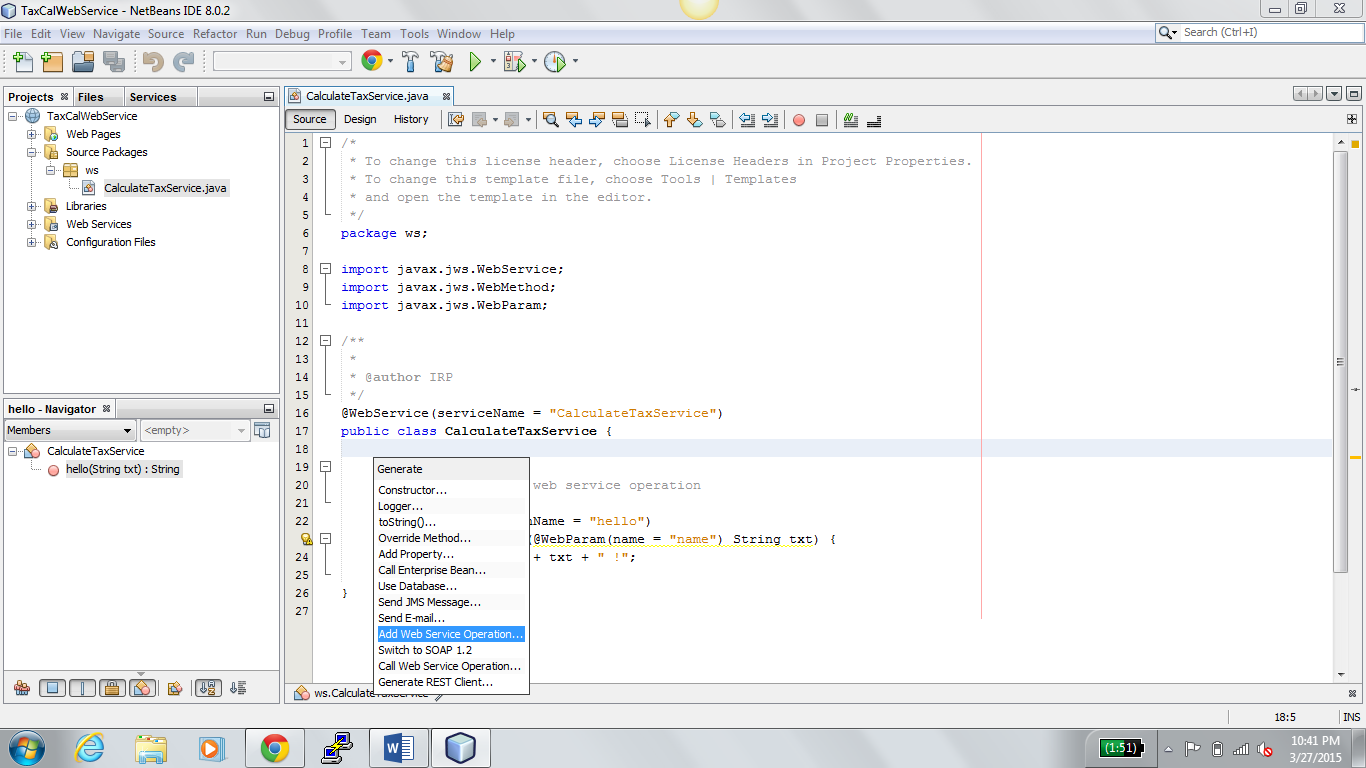The height and width of the screenshot is (768, 1366).
Task: Switch to History editor view
Action: (x=411, y=119)
